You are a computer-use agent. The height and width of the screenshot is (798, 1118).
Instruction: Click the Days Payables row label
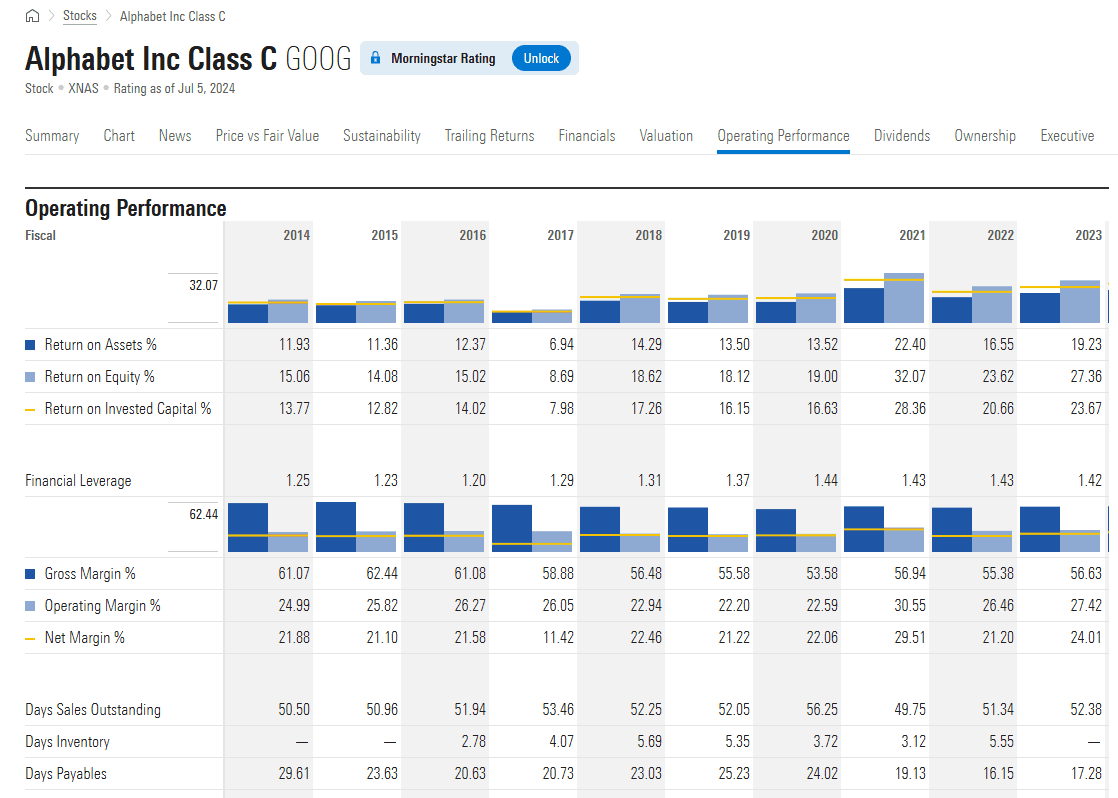click(x=66, y=774)
